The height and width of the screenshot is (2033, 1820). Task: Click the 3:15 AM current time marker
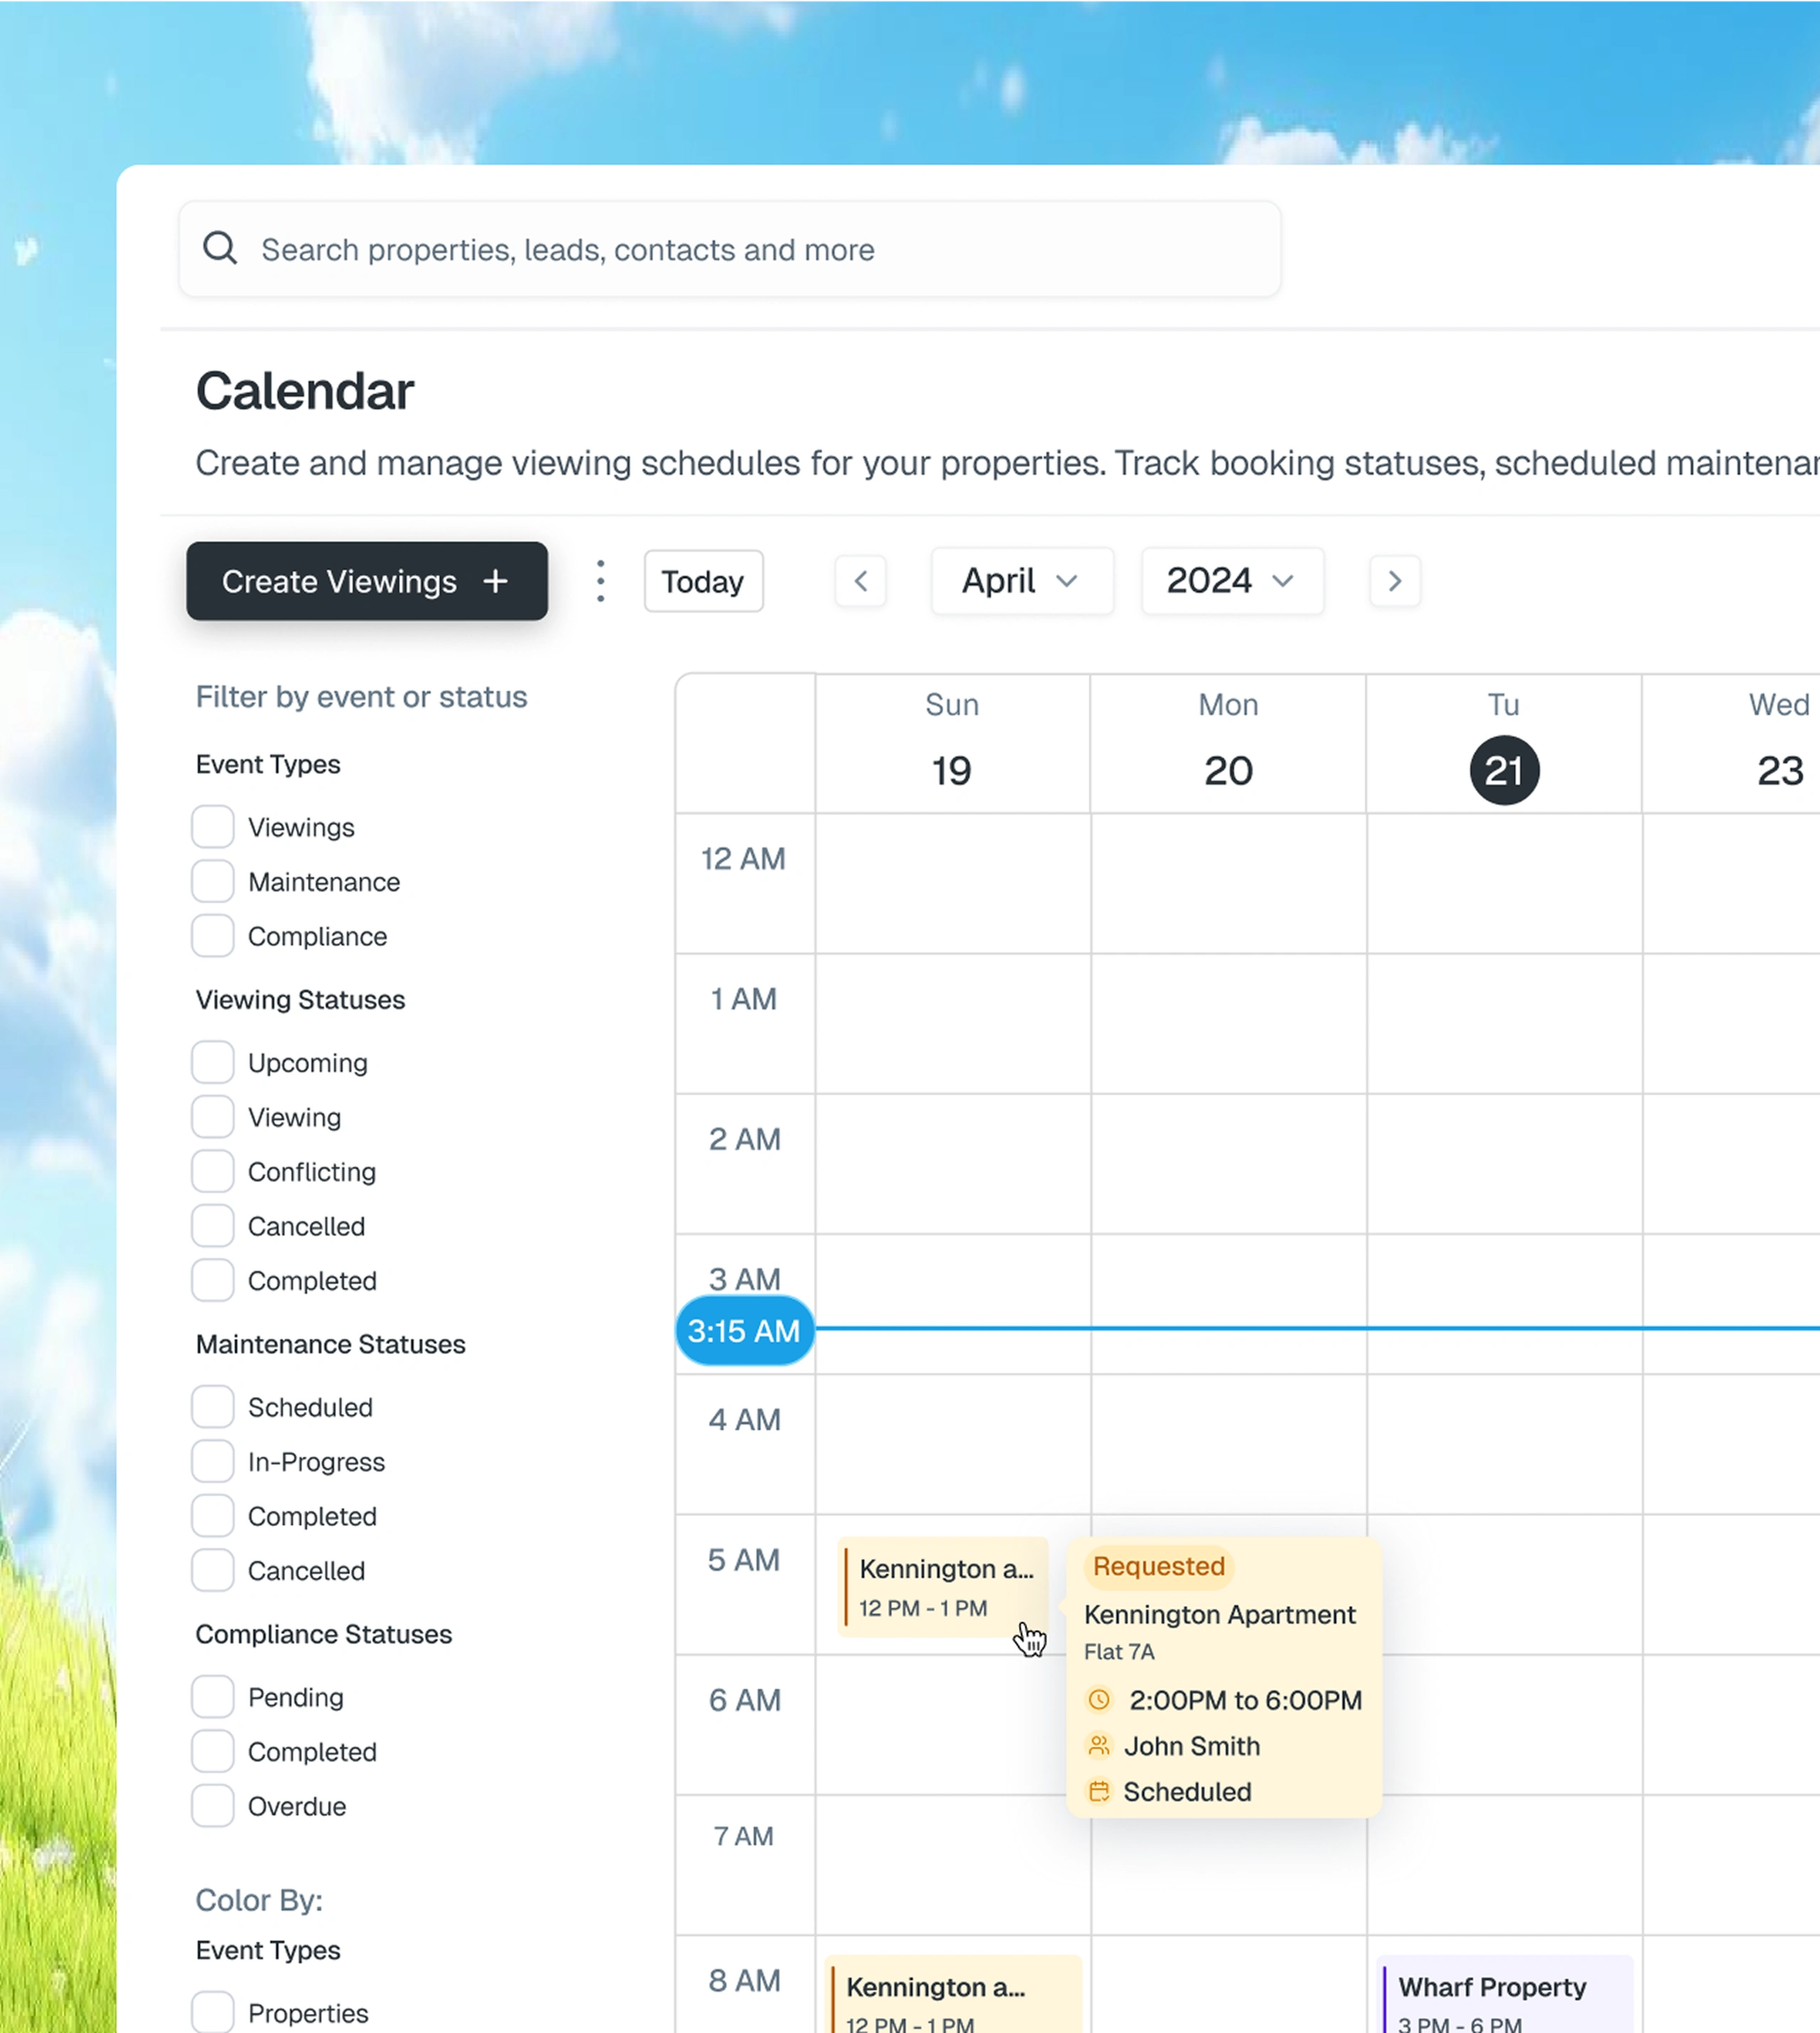(x=744, y=1331)
